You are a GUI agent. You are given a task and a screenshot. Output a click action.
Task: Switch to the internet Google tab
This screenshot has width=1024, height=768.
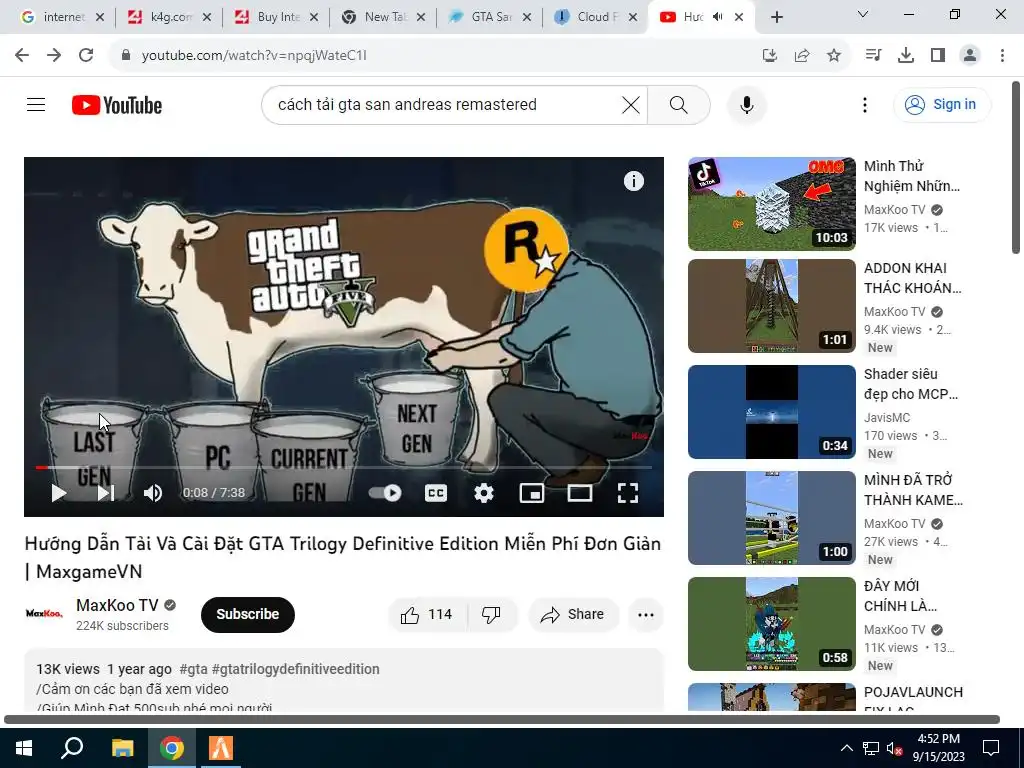tap(63, 17)
